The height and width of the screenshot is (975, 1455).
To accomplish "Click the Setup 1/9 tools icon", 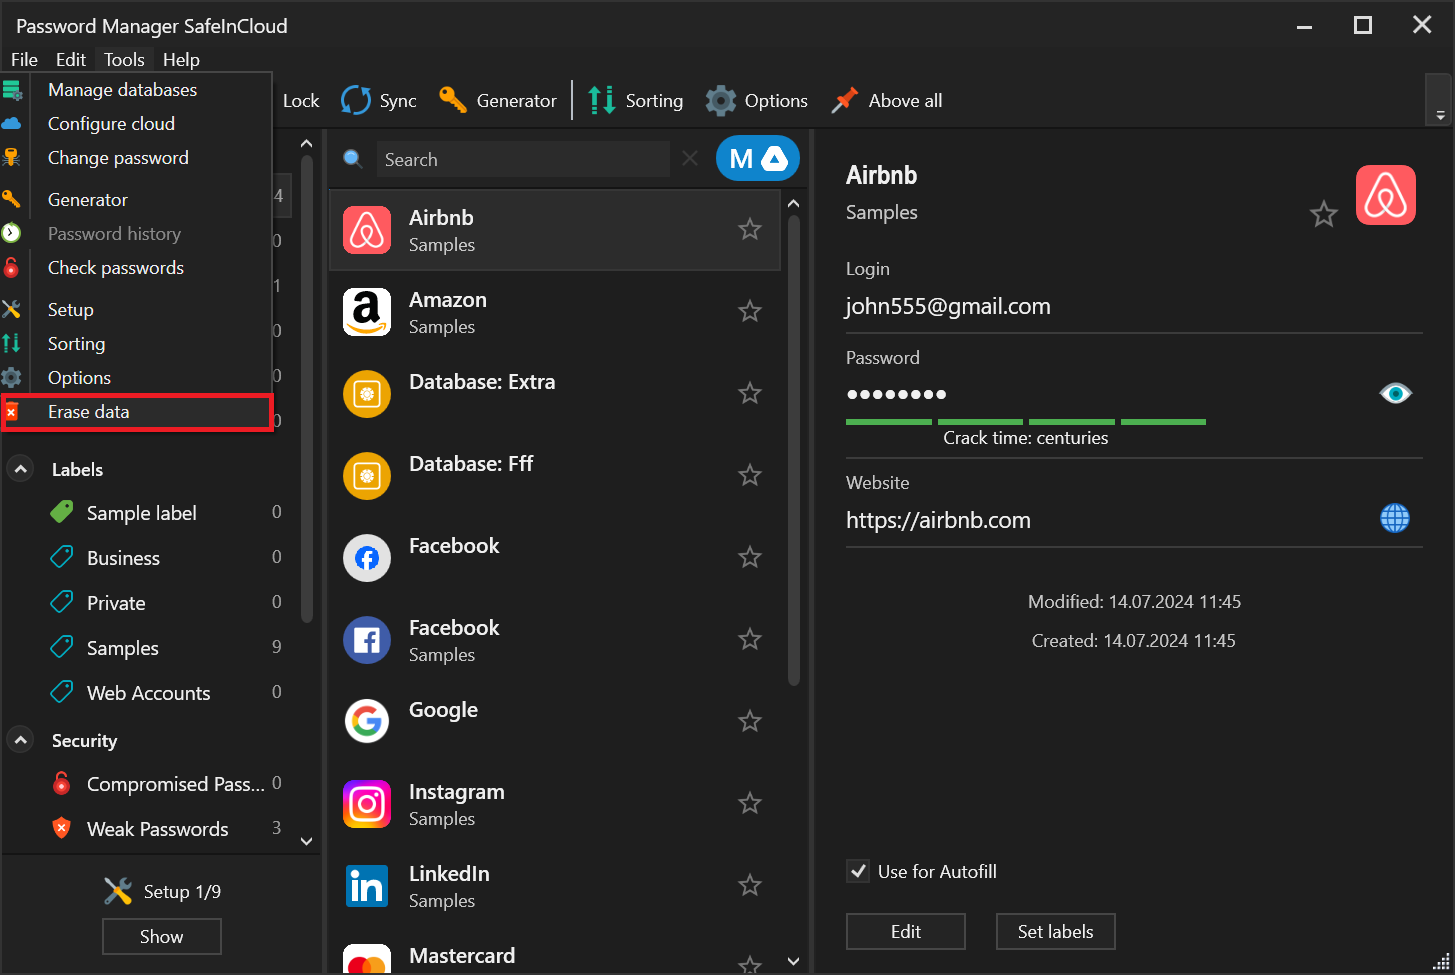I will 118,891.
